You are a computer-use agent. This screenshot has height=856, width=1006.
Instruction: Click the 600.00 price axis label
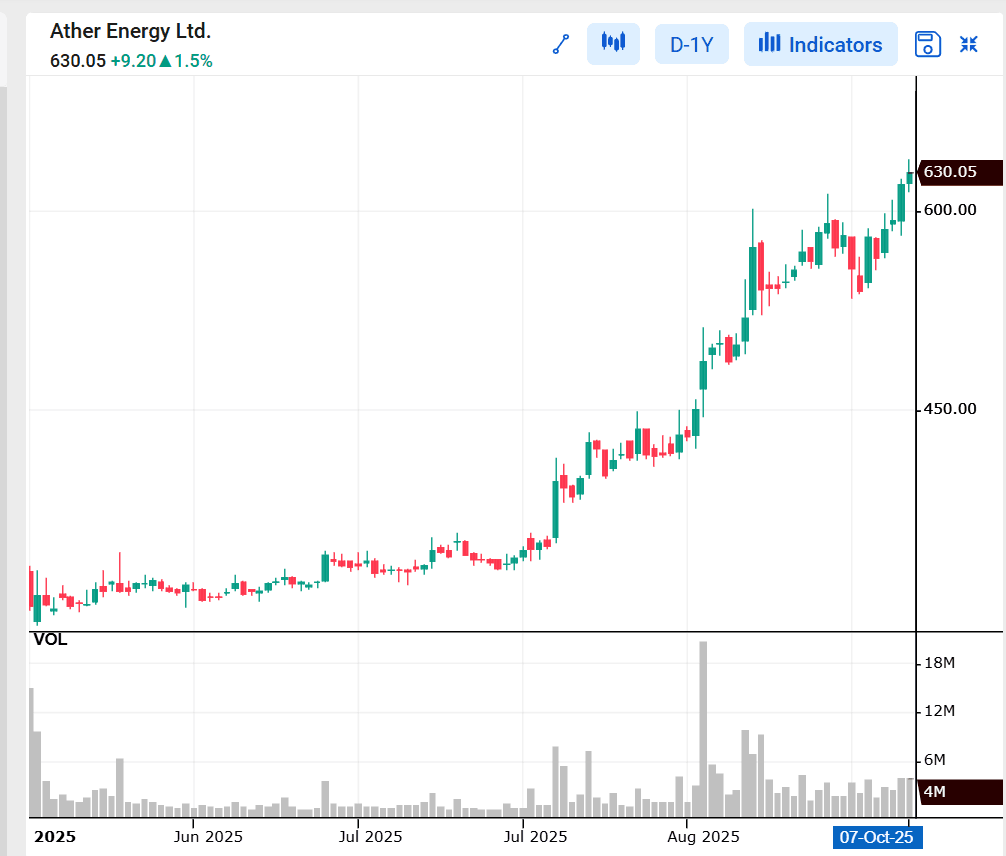tap(950, 210)
